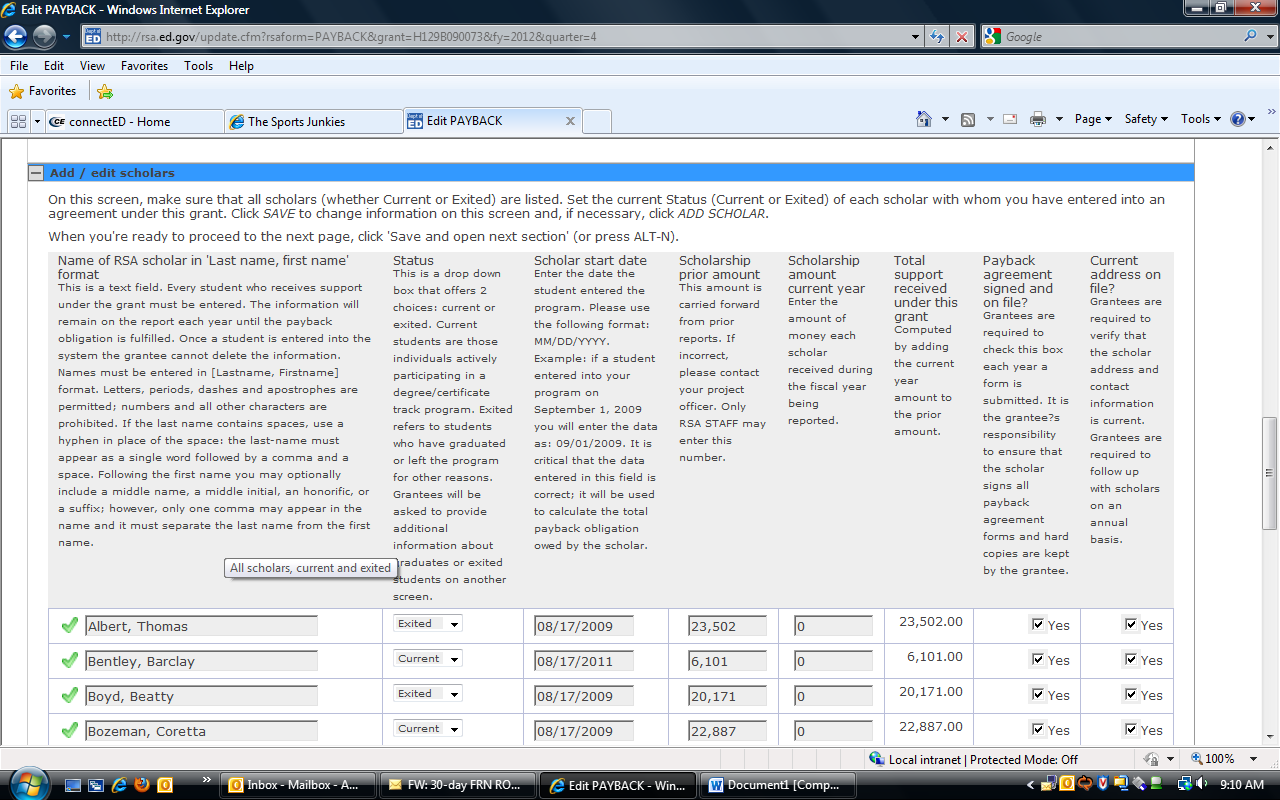Viewport: 1280px width, 800px height.
Task: Open the Help question mark icon
Action: (x=1238, y=119)
